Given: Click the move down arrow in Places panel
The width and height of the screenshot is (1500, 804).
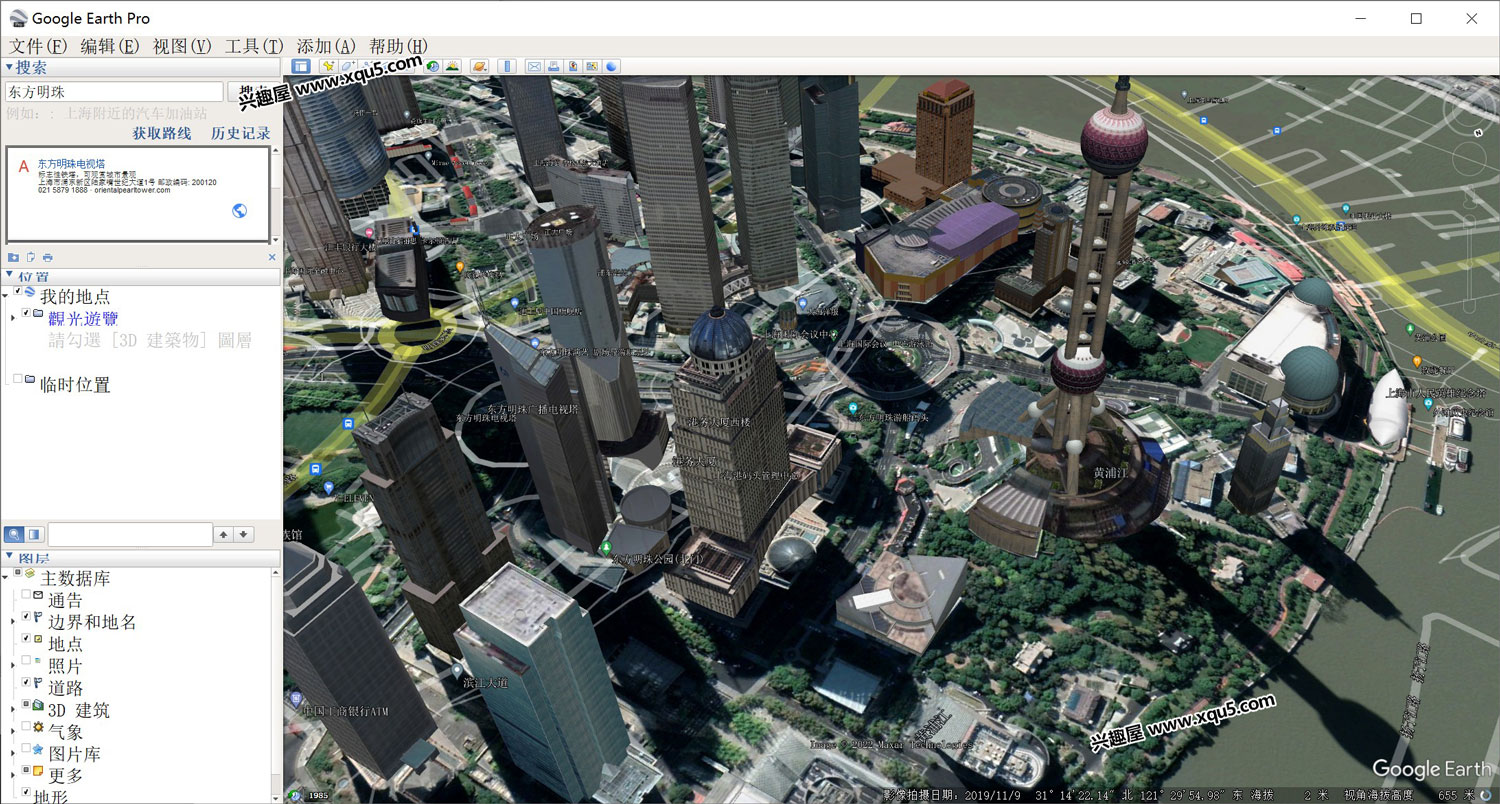Looking at the screenshot, I should pos(243,534).
